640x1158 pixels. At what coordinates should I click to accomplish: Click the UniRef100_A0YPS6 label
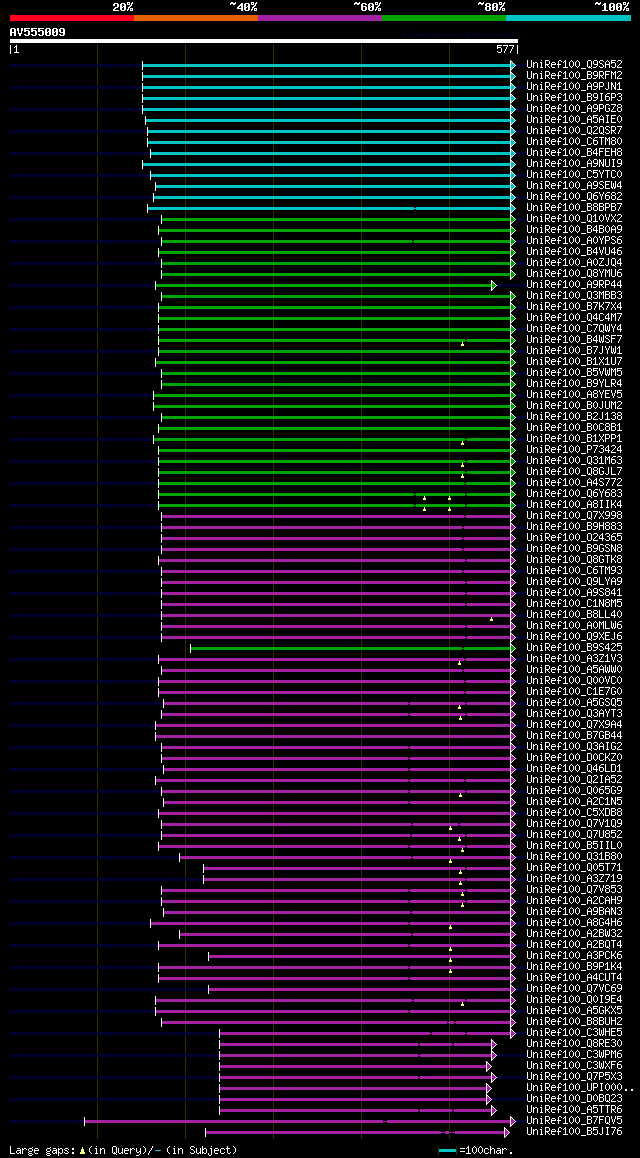coord(574,241)
